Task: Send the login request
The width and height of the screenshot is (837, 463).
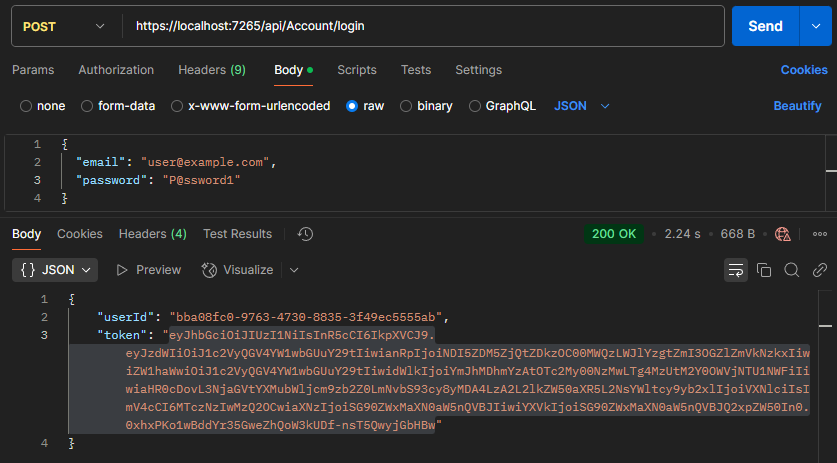Action: (765, 26)
